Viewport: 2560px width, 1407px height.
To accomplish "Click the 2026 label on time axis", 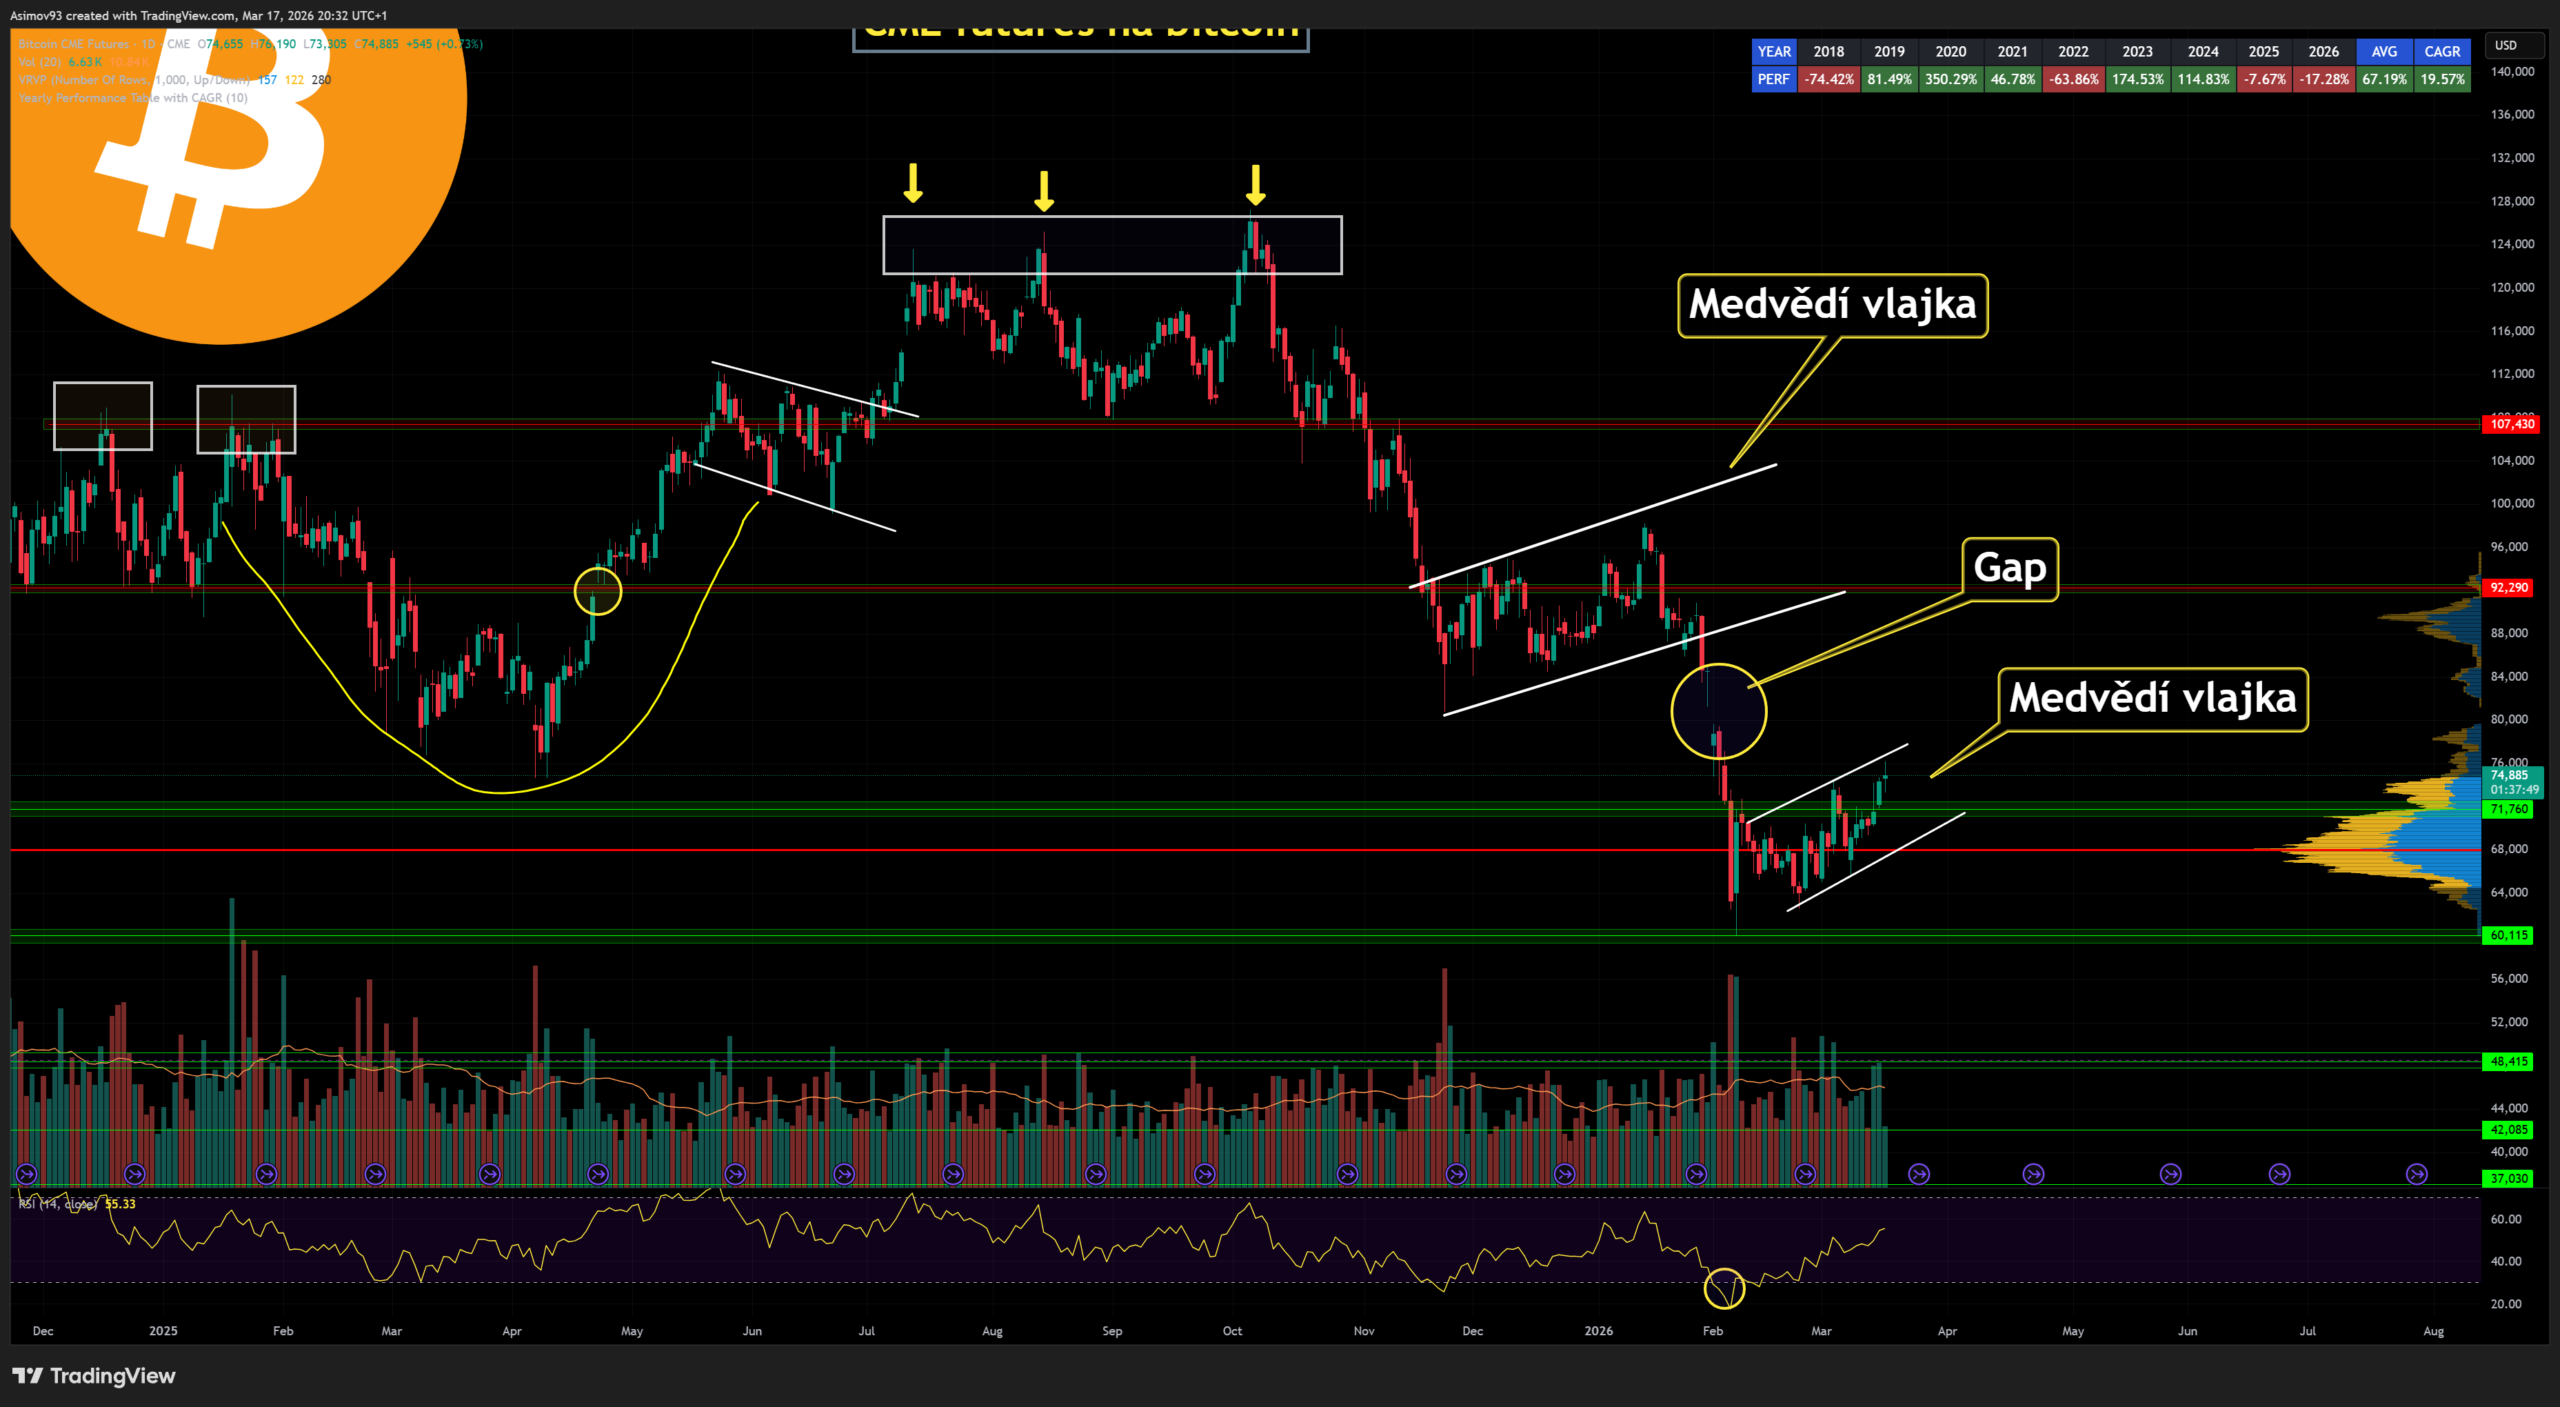I will pyautogui.click(x=1598, y=1331).
